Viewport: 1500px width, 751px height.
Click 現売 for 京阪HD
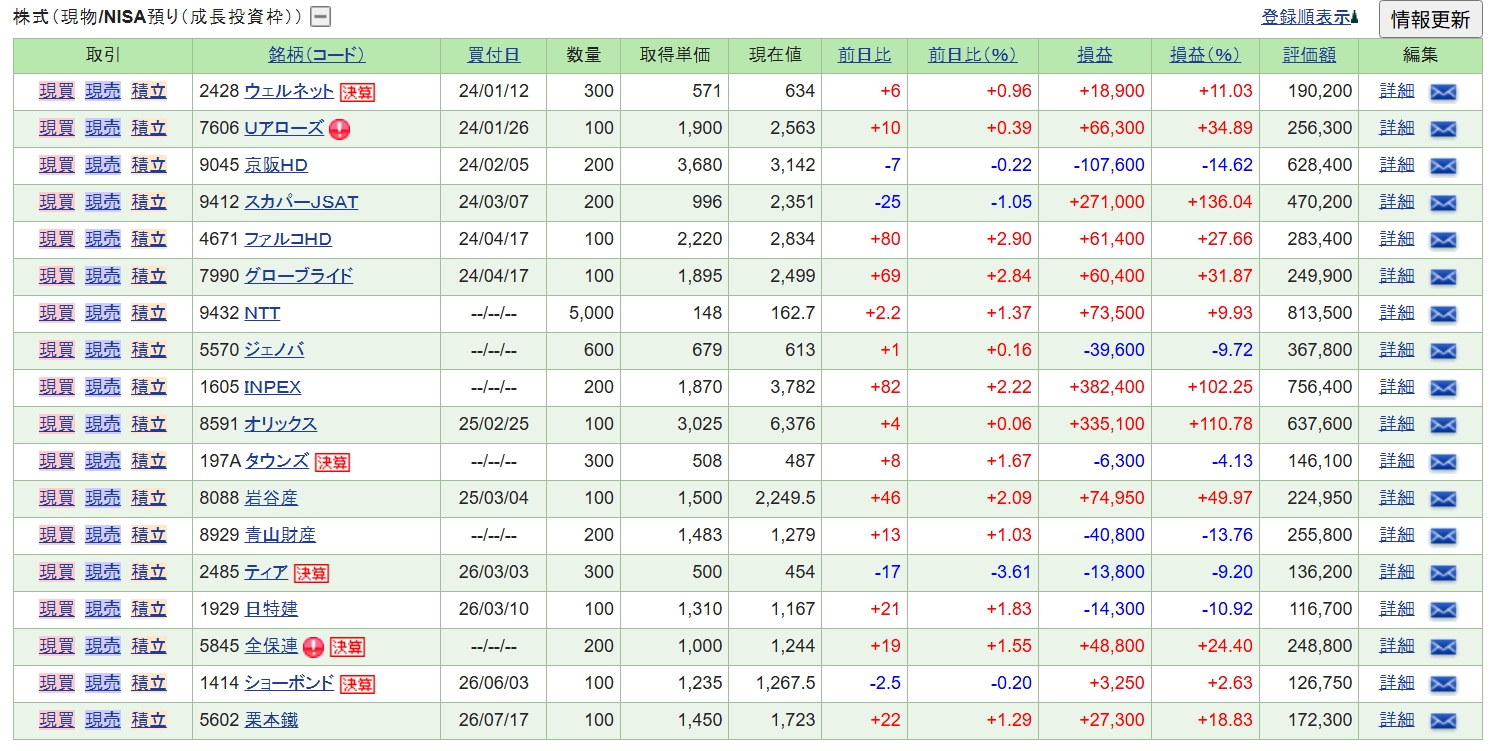tap(103, 165)
